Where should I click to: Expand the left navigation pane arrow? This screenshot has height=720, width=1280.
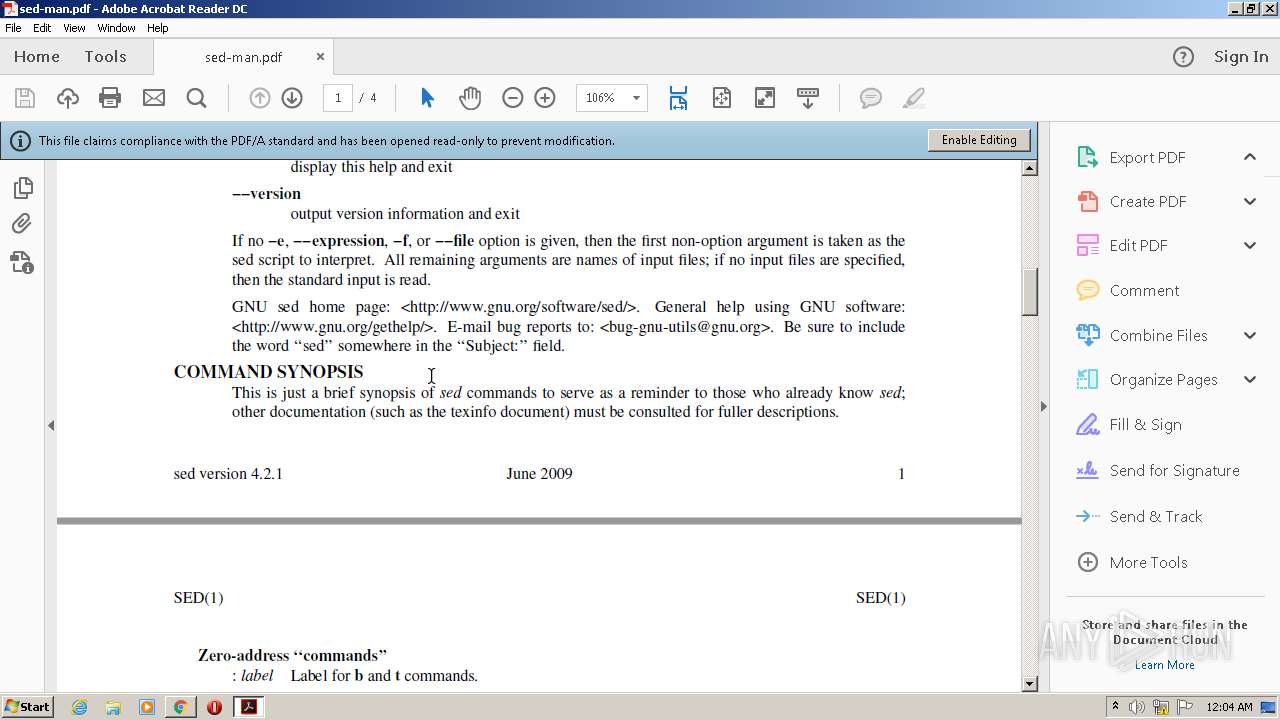click(x=51, y=425)
